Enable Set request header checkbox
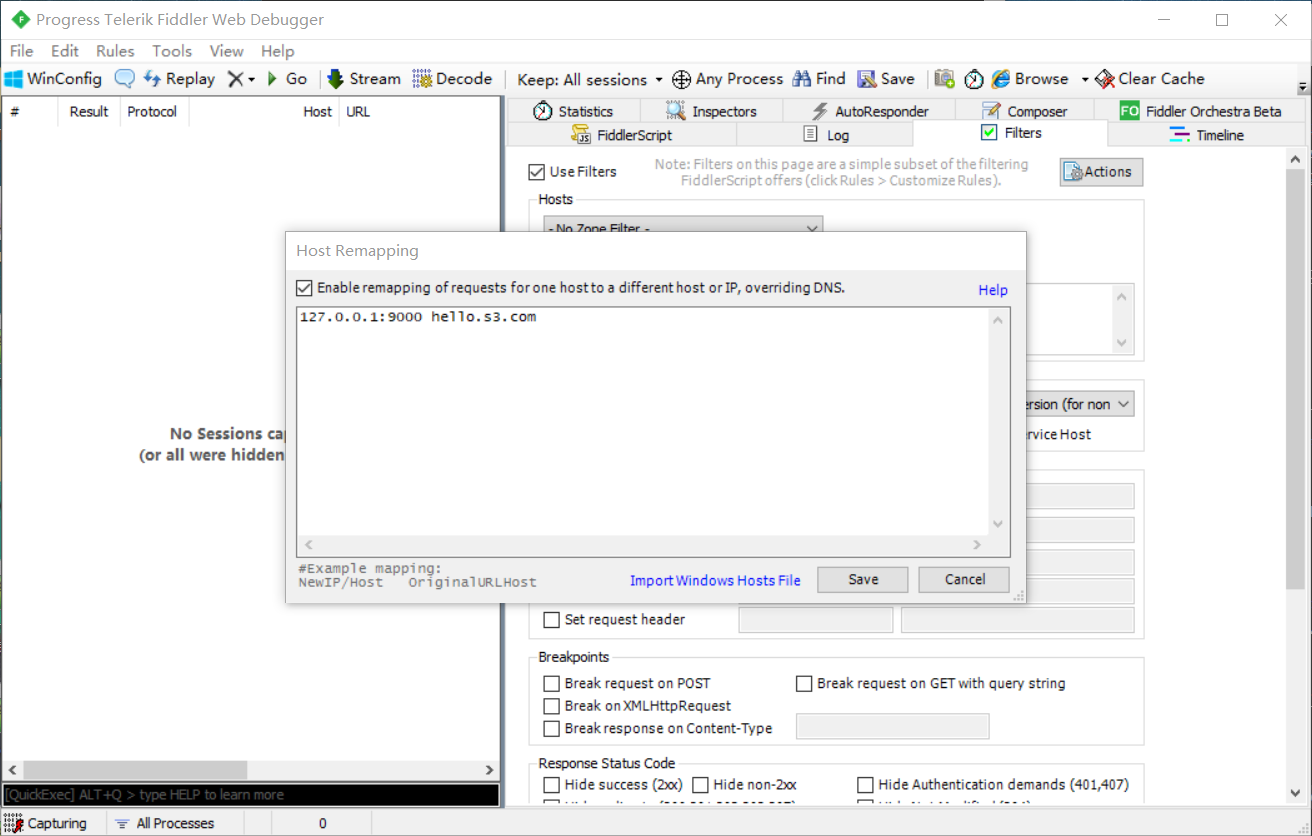Screen dimensions: 1312x836 point(552,620)
